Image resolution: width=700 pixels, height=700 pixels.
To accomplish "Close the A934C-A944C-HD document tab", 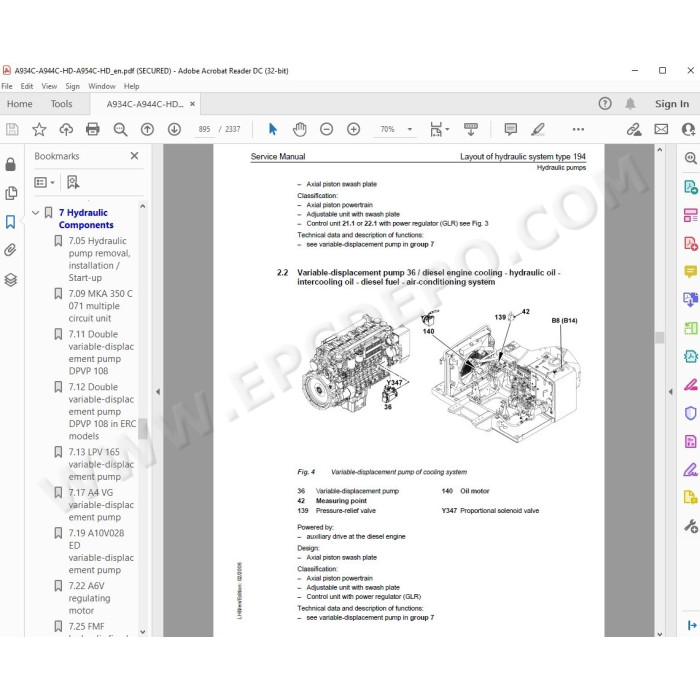I will pos(192,104).
